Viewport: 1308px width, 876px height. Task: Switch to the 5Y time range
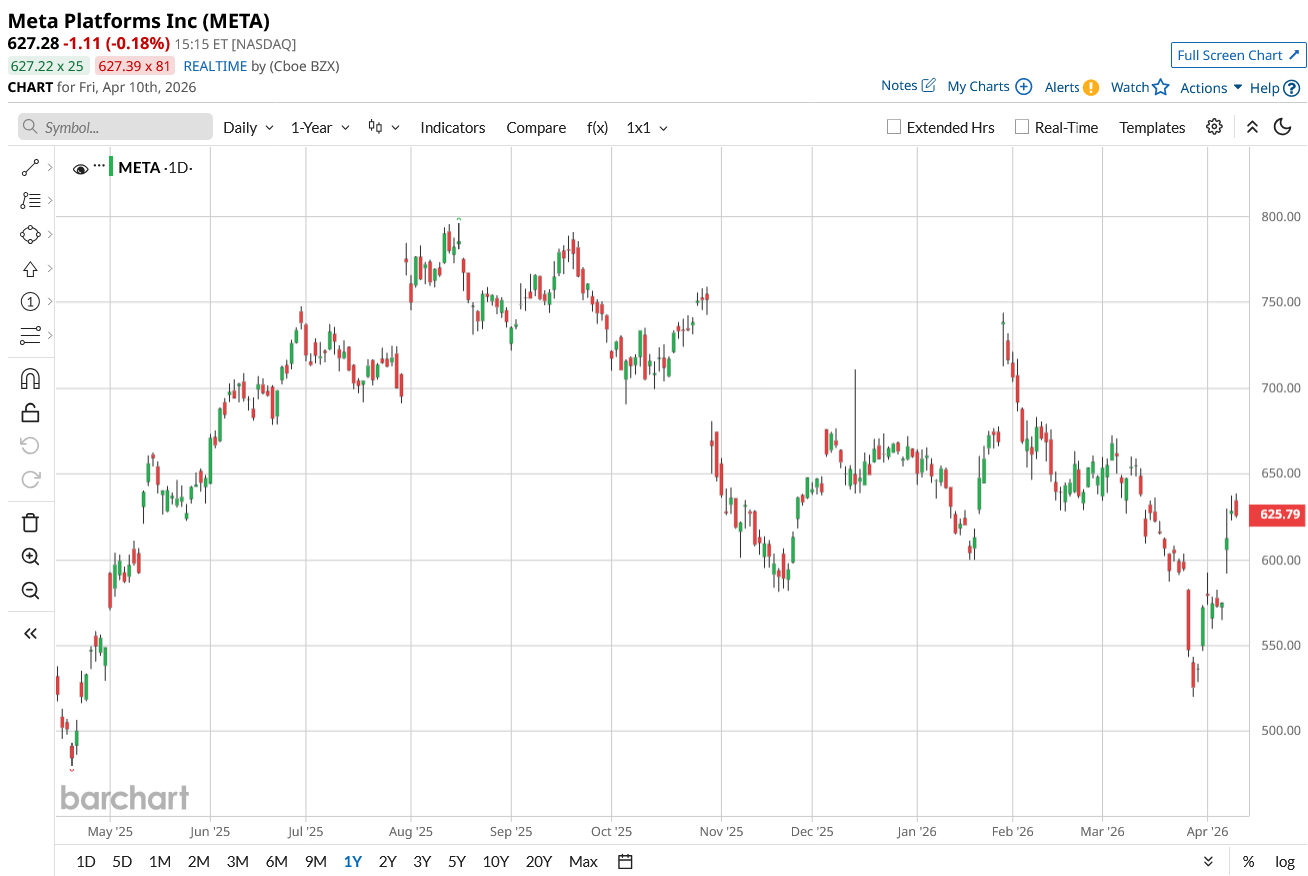[457, 862]
